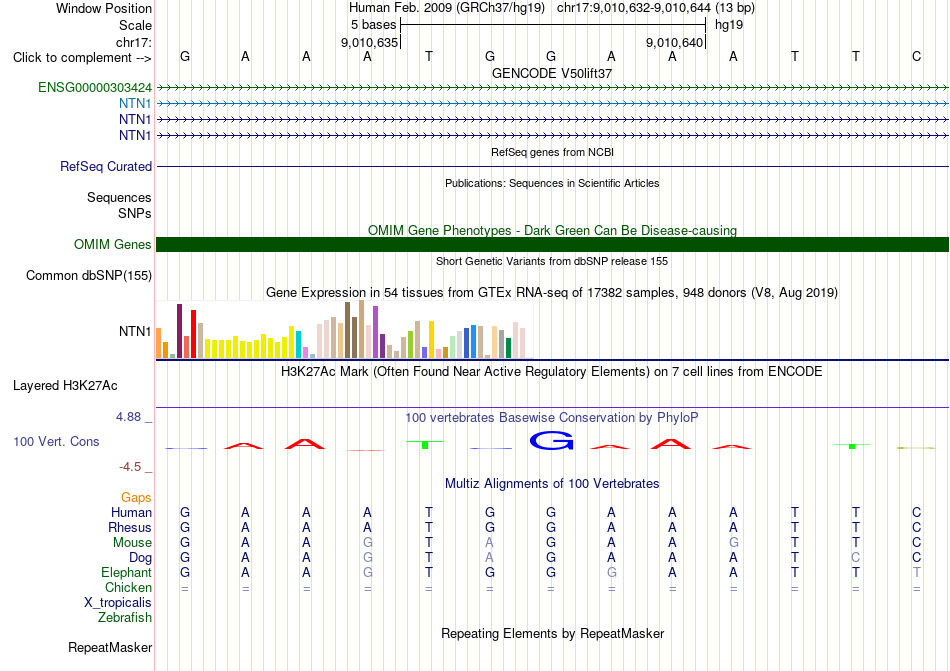The width and height of the screenshot is (950, 671).
Task: Click the green ENSG00000303424 transcript arrow line
Action: 552,88
